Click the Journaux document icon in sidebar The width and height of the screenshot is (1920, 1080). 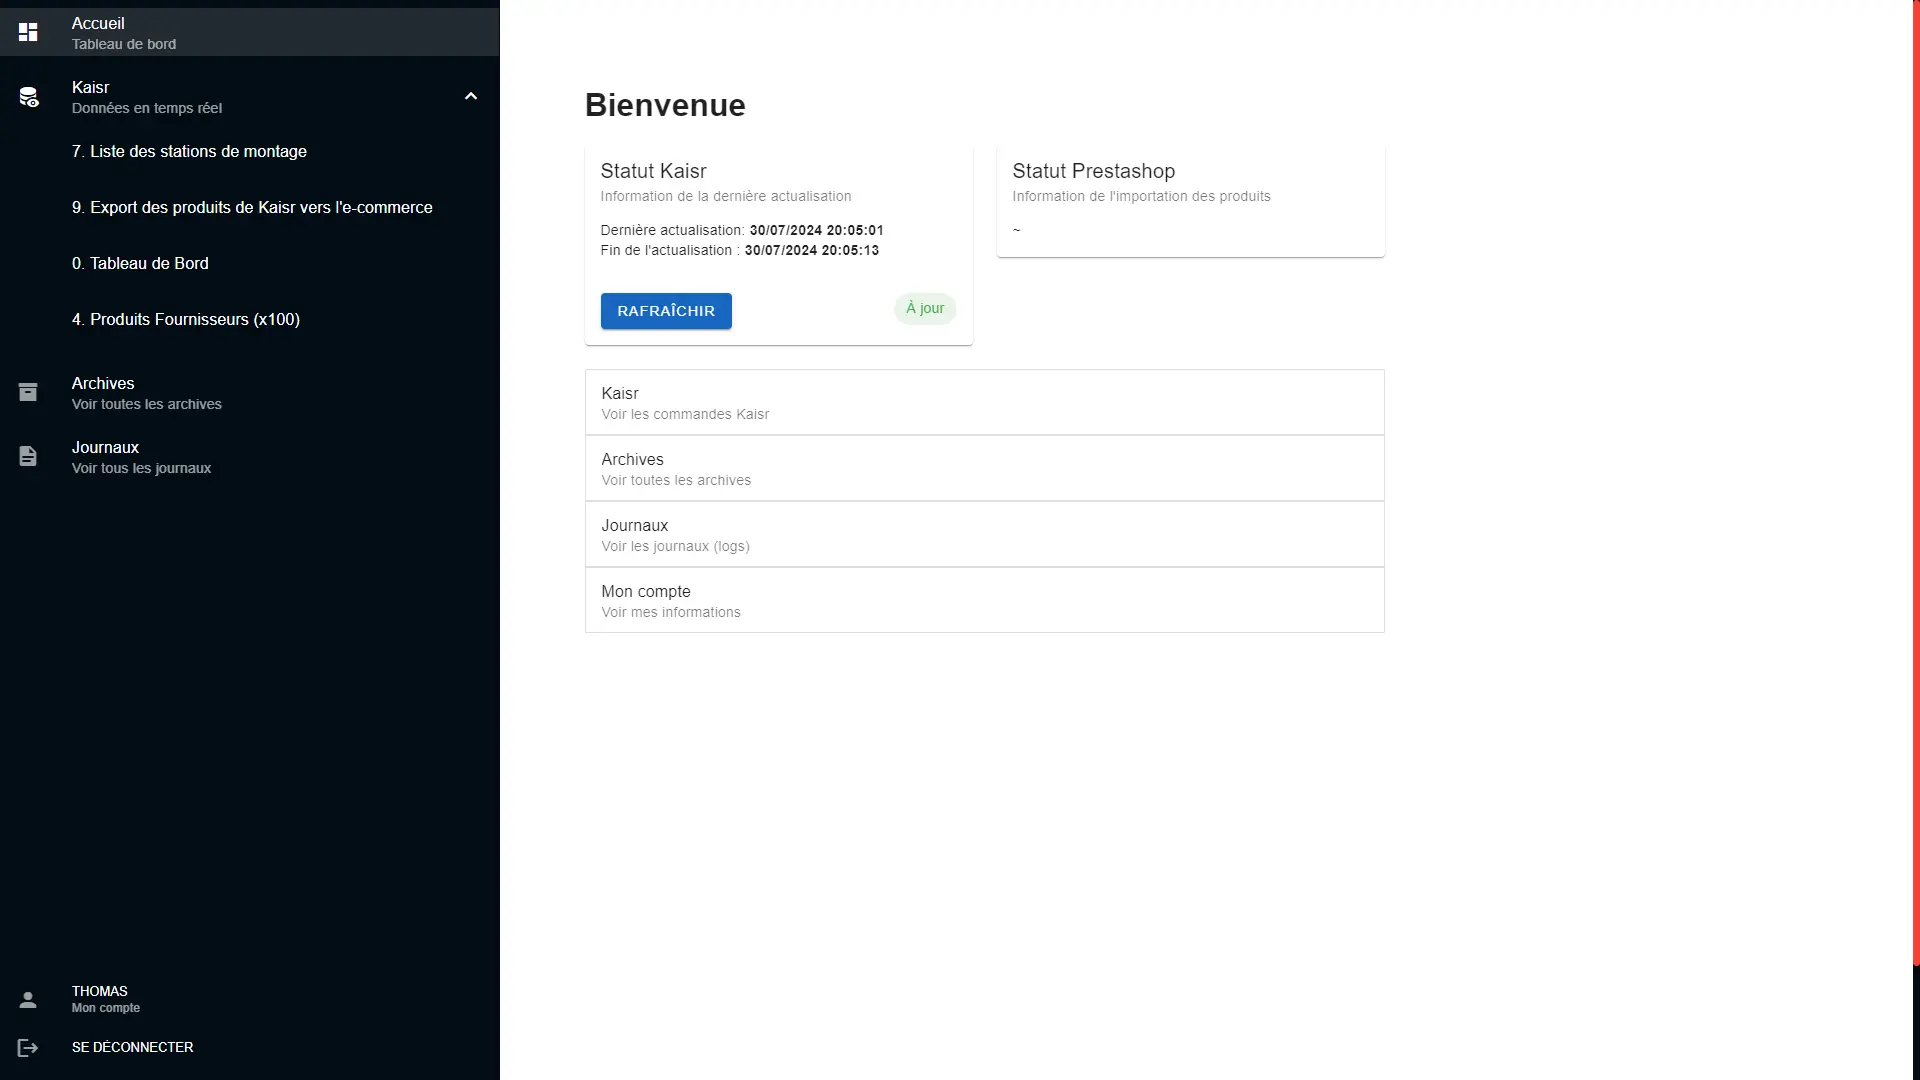28,456
